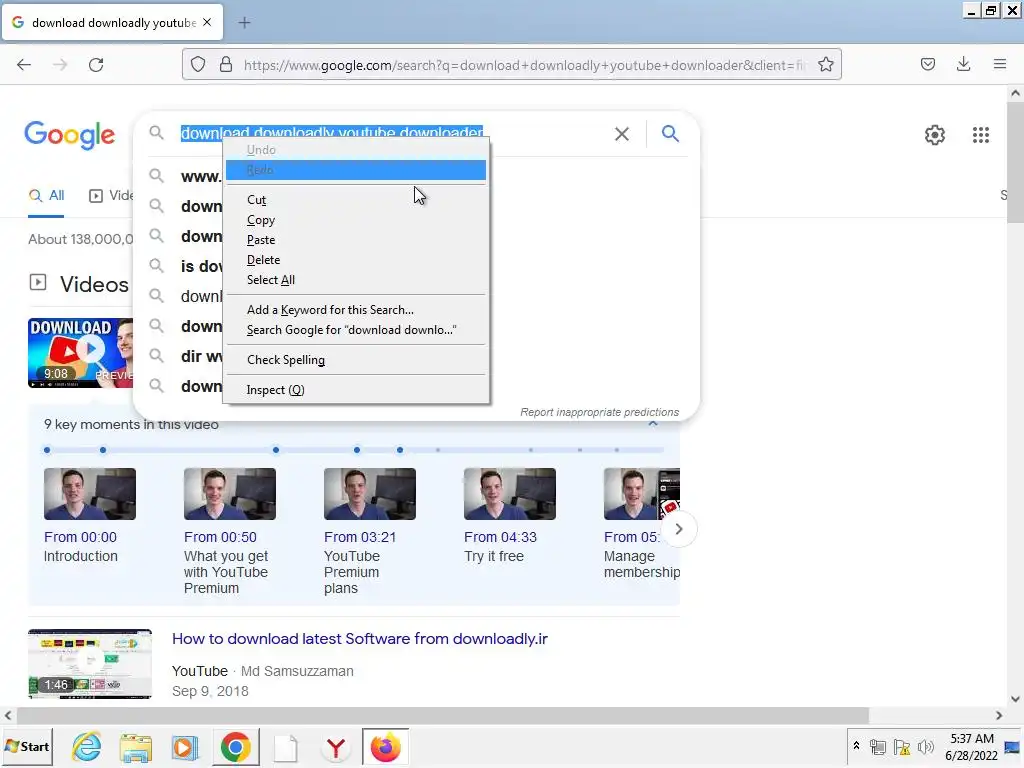The image size is (1024, 768).
Task: Choose Cut from the context menu
Action: 356,200
